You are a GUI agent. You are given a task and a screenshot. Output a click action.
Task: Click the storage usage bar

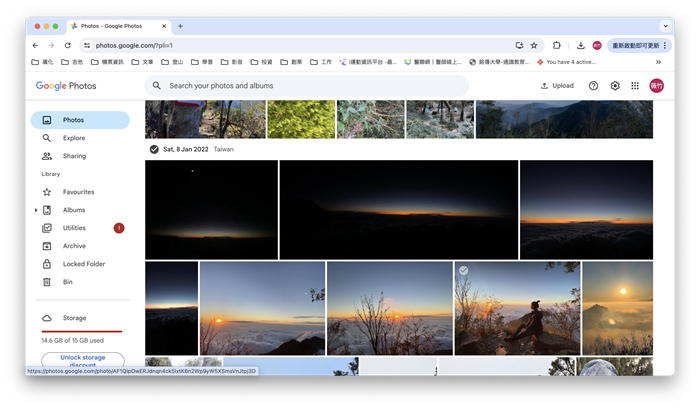coord(81,330)
